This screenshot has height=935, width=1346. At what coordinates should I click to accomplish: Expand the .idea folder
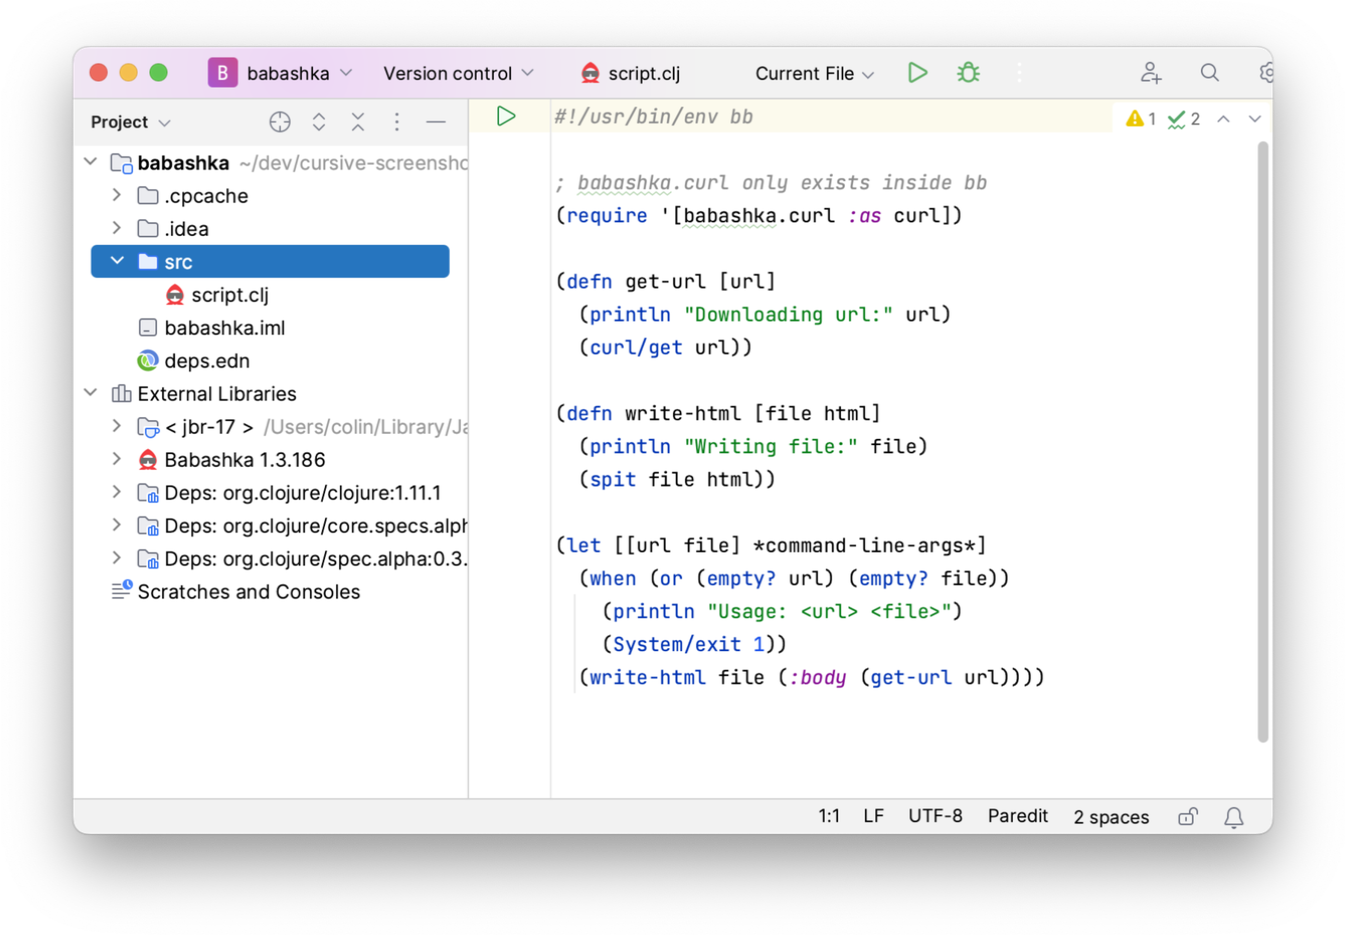[117, 228]
